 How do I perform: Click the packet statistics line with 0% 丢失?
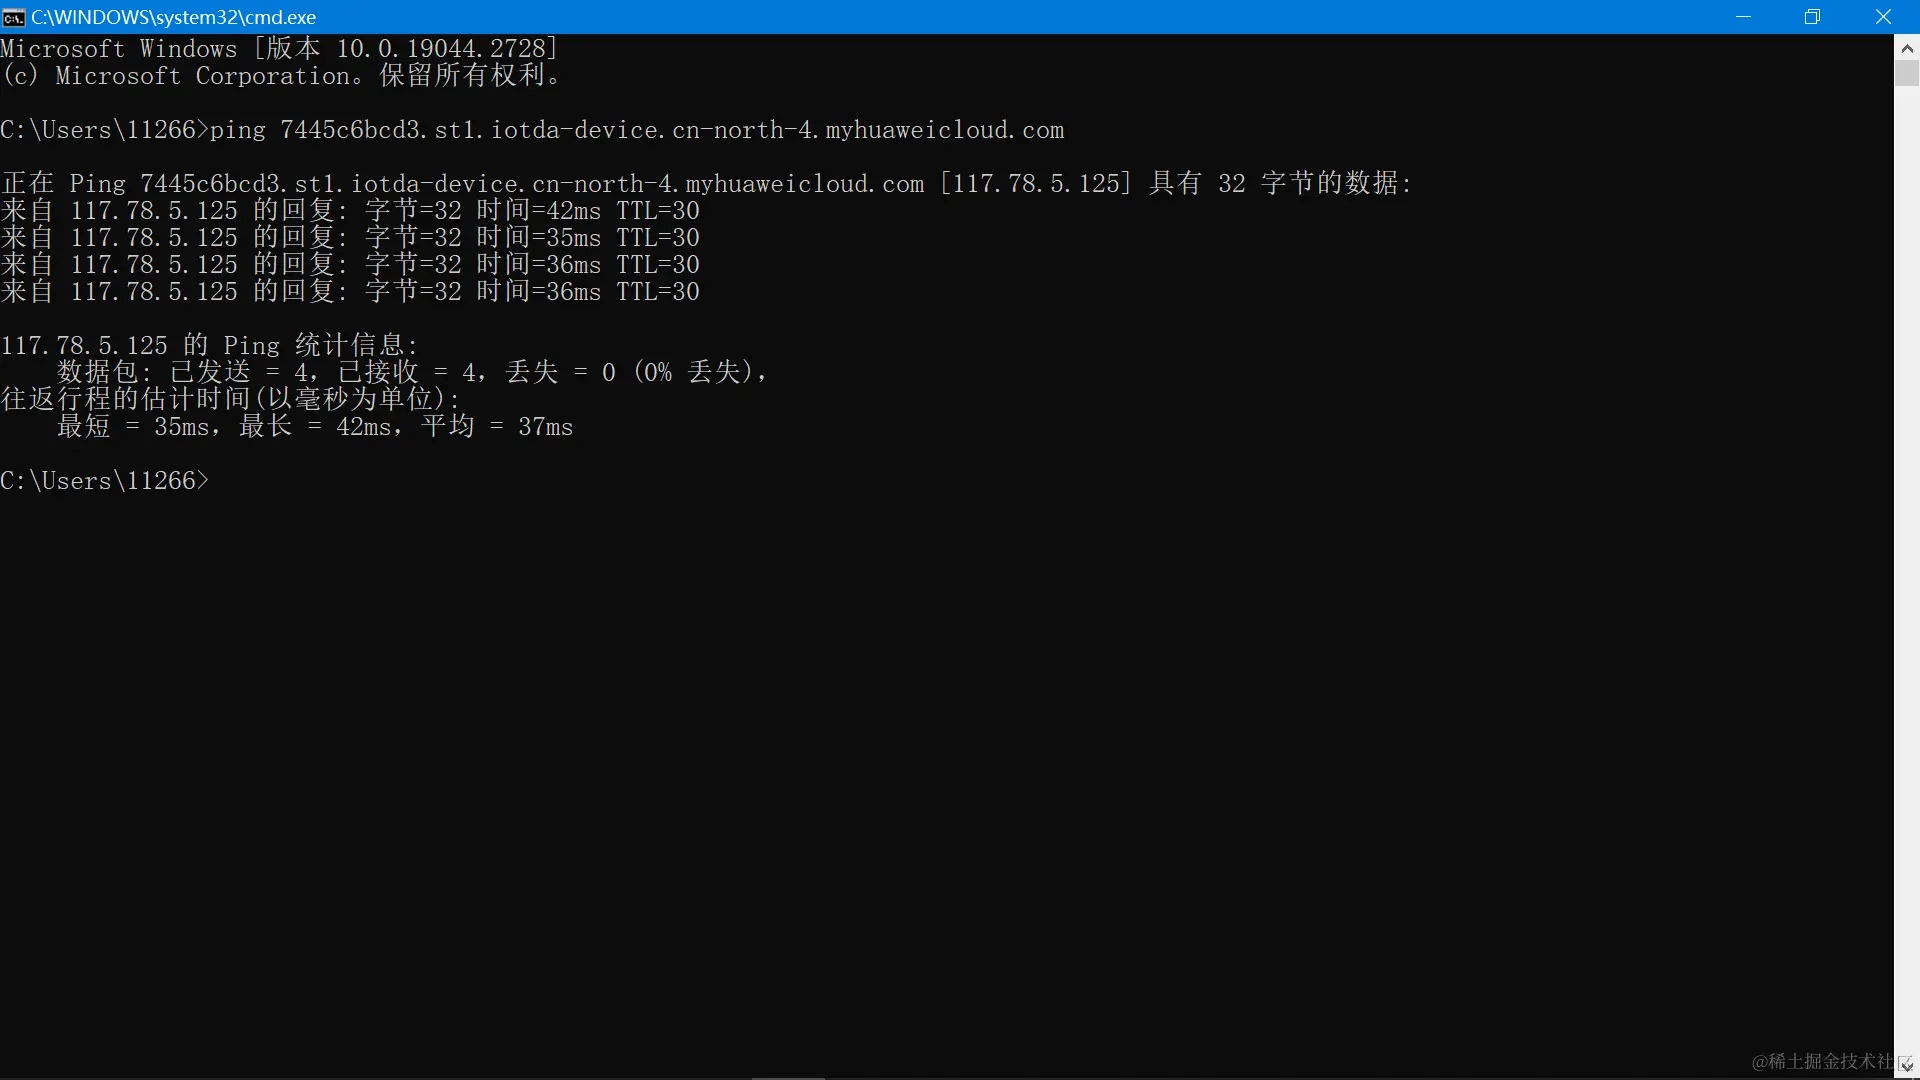[412, 373]
